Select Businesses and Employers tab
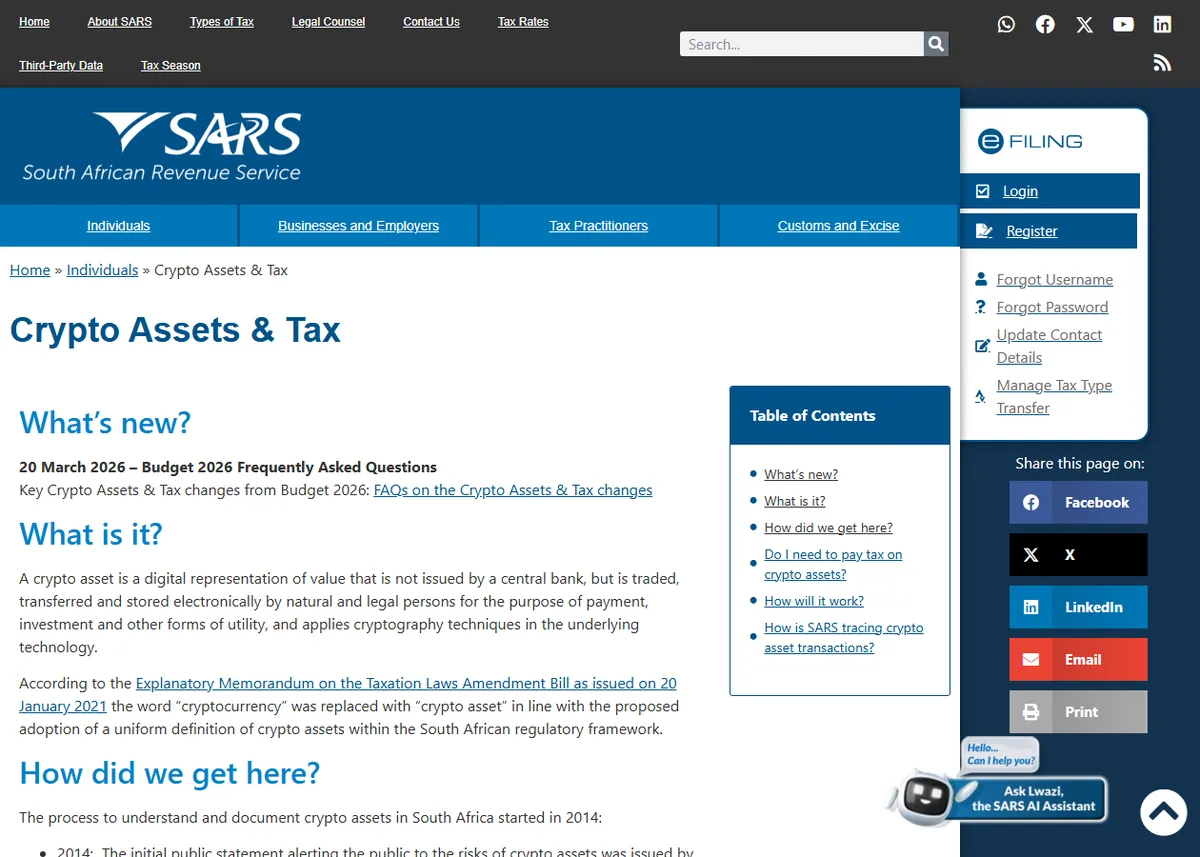1200x857 pixels. click(358, 226)
